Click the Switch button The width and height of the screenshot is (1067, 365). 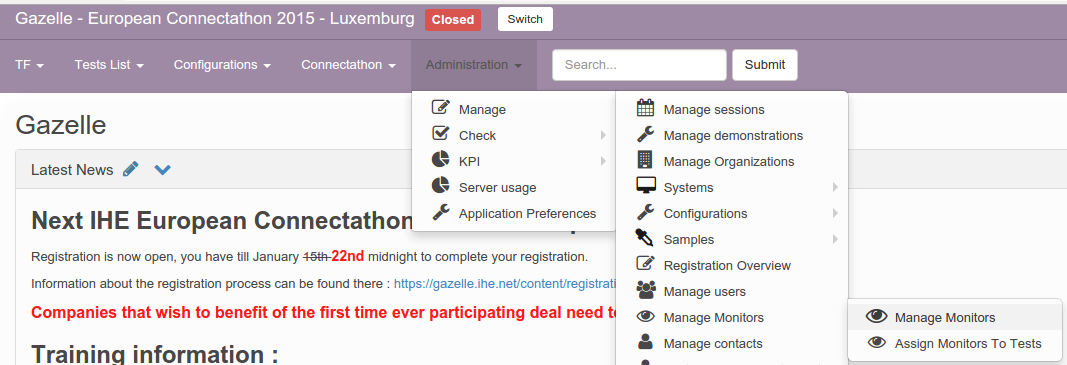pyautogui.click(x=525, y=19)
